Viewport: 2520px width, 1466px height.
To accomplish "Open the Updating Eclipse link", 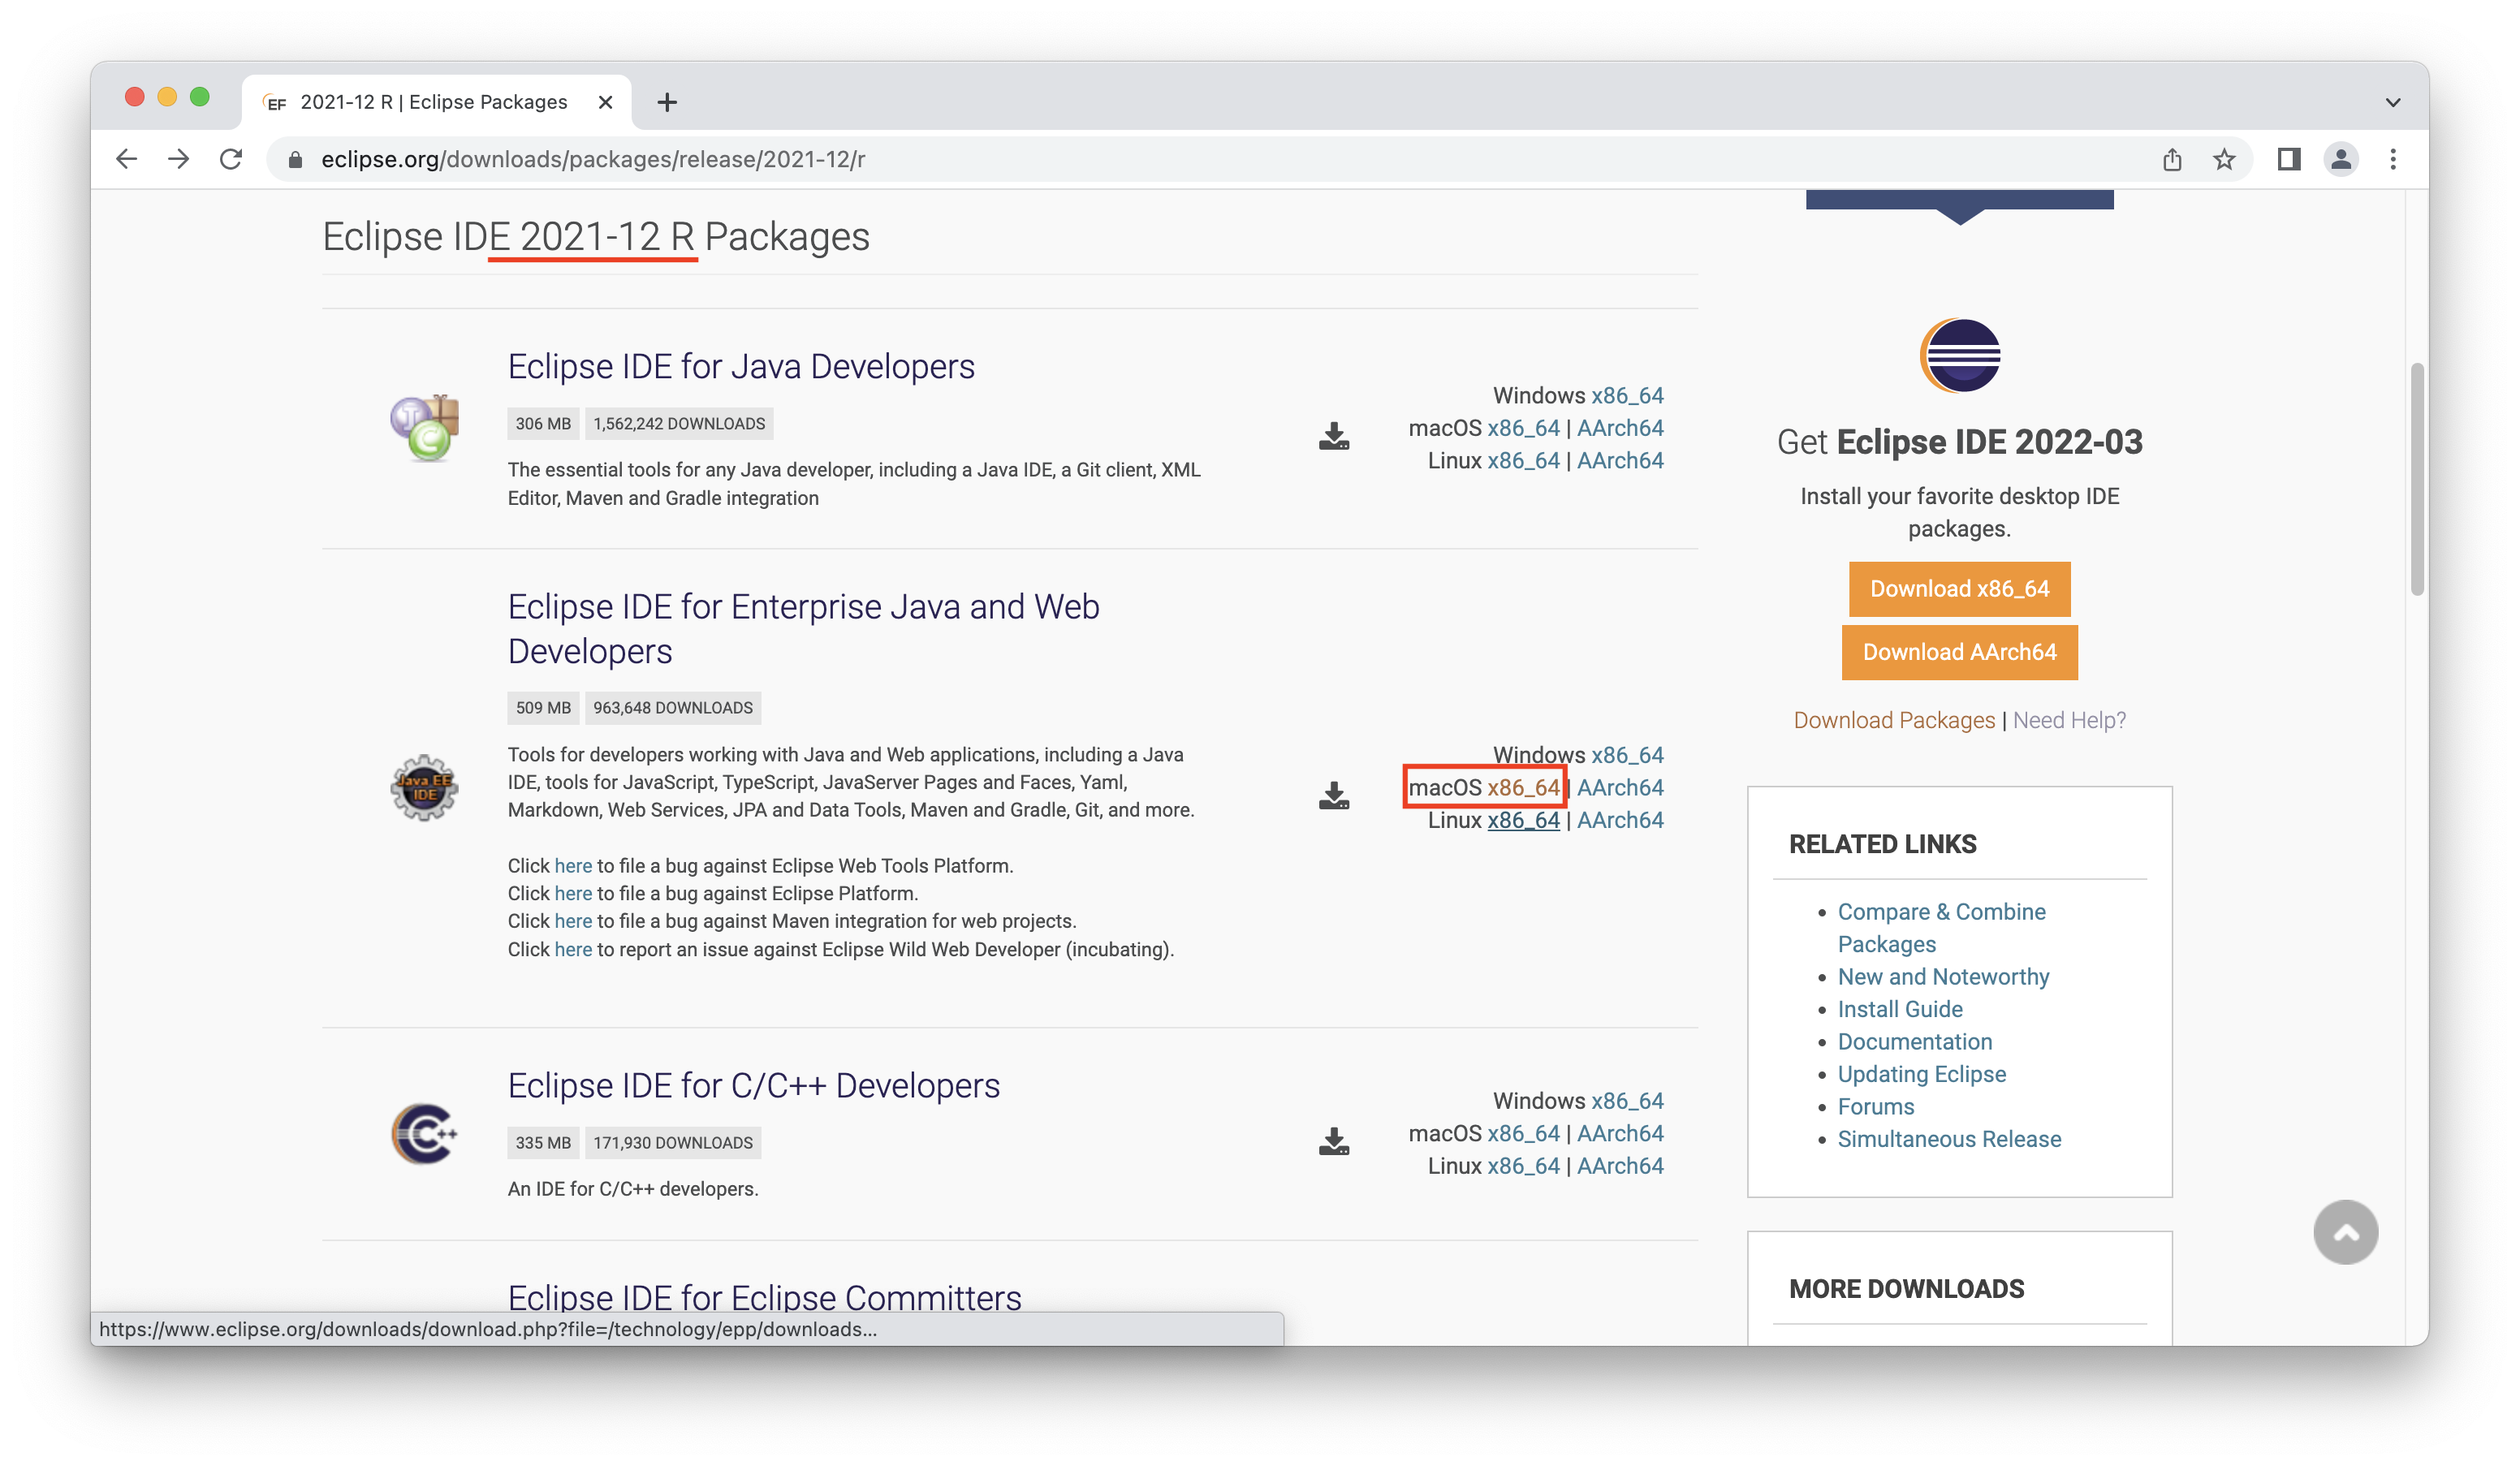I will pos(1921,1073).
